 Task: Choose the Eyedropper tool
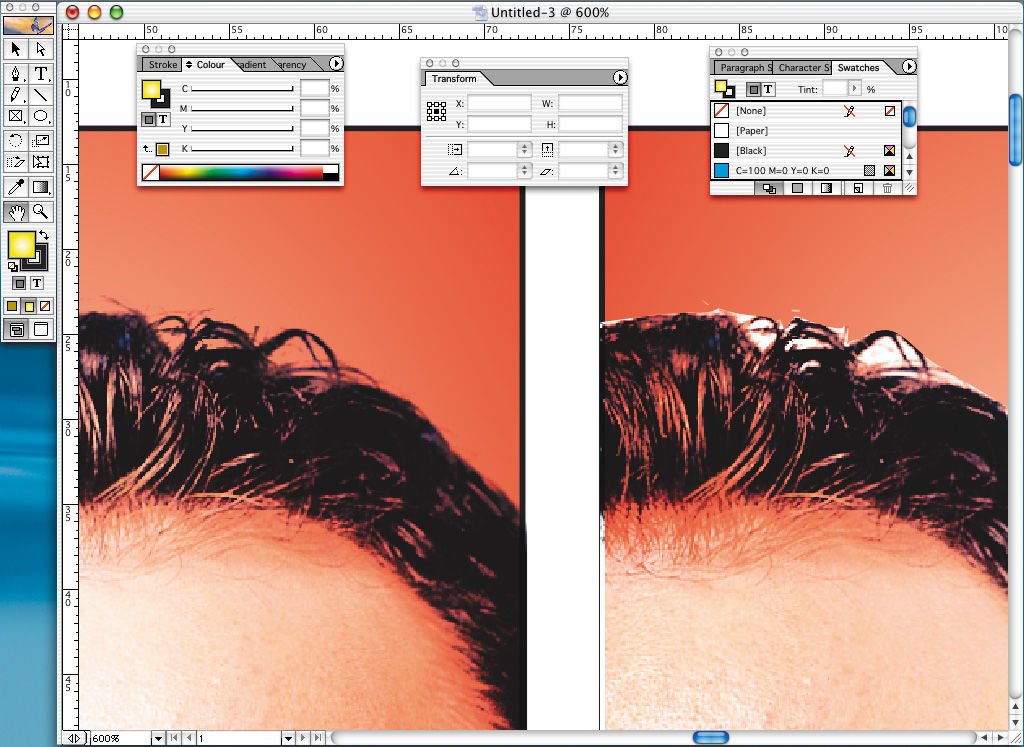point(16,187)
